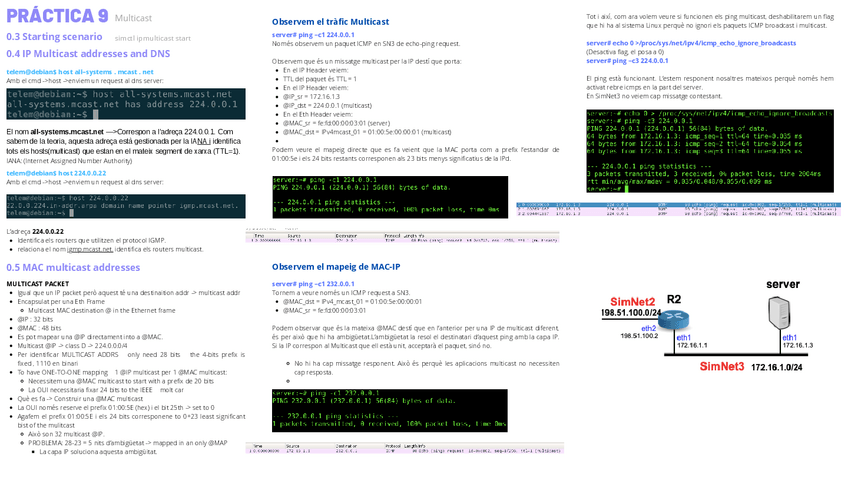This screenshot has width=848, height=477.
Task: Click 'L'adreça 224.0.0.22' line
Action: pyautogui.click(x=35, y=231)
